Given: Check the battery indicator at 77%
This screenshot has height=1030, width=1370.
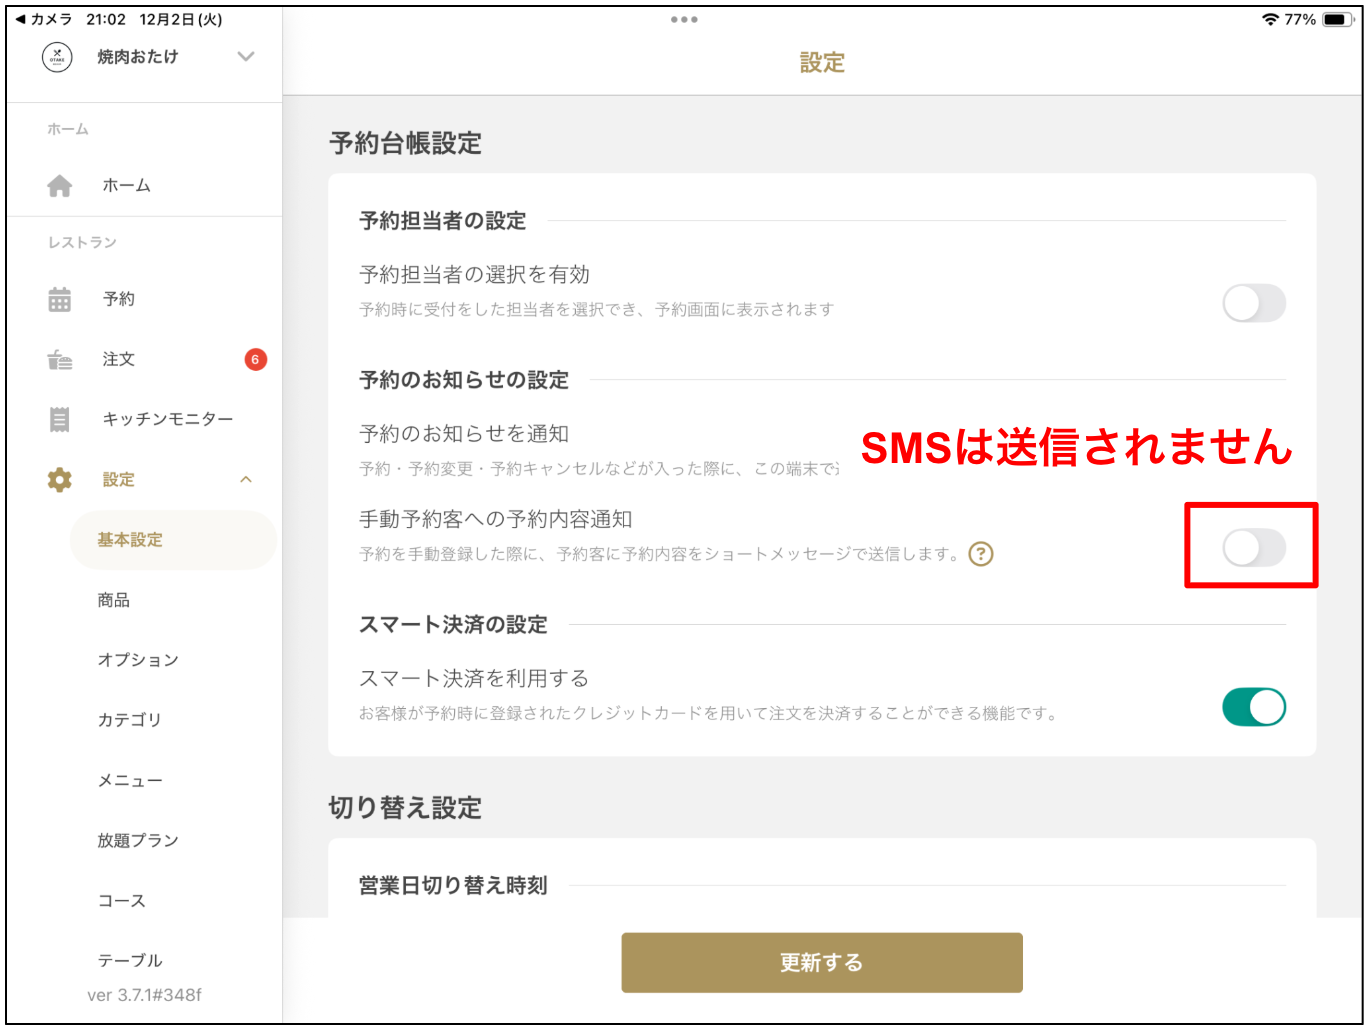Looking at the screenshot, I should (x=1337, y=18).
